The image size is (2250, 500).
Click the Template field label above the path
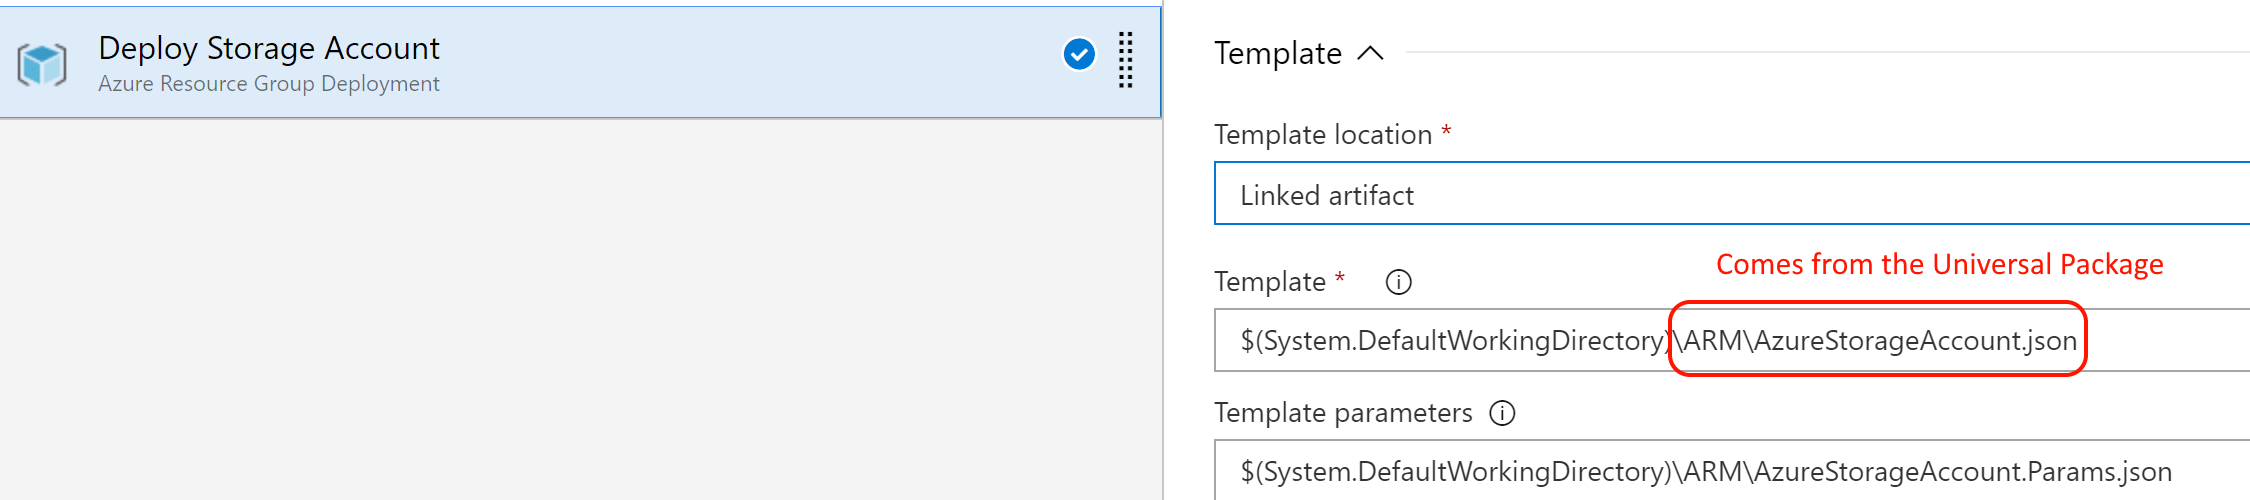pos(1269,282)
